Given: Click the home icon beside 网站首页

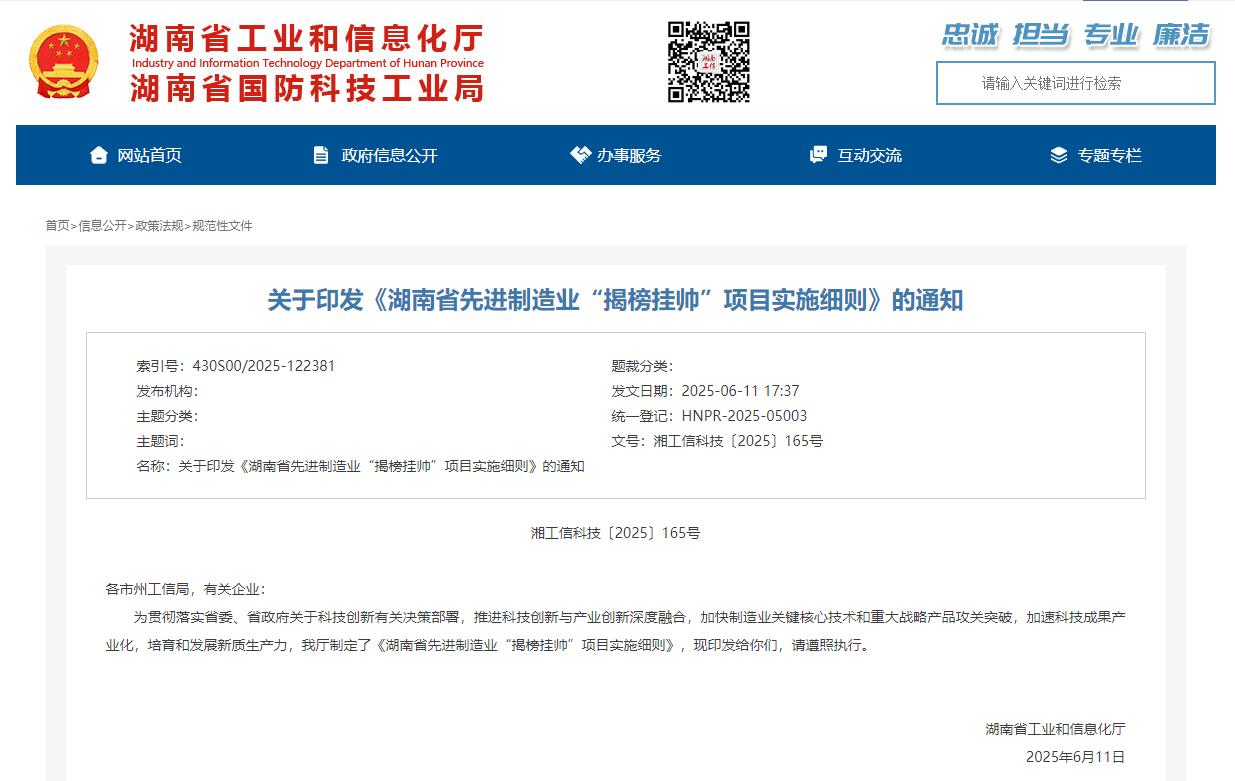Looking at the screenshot, I should 98,155.
